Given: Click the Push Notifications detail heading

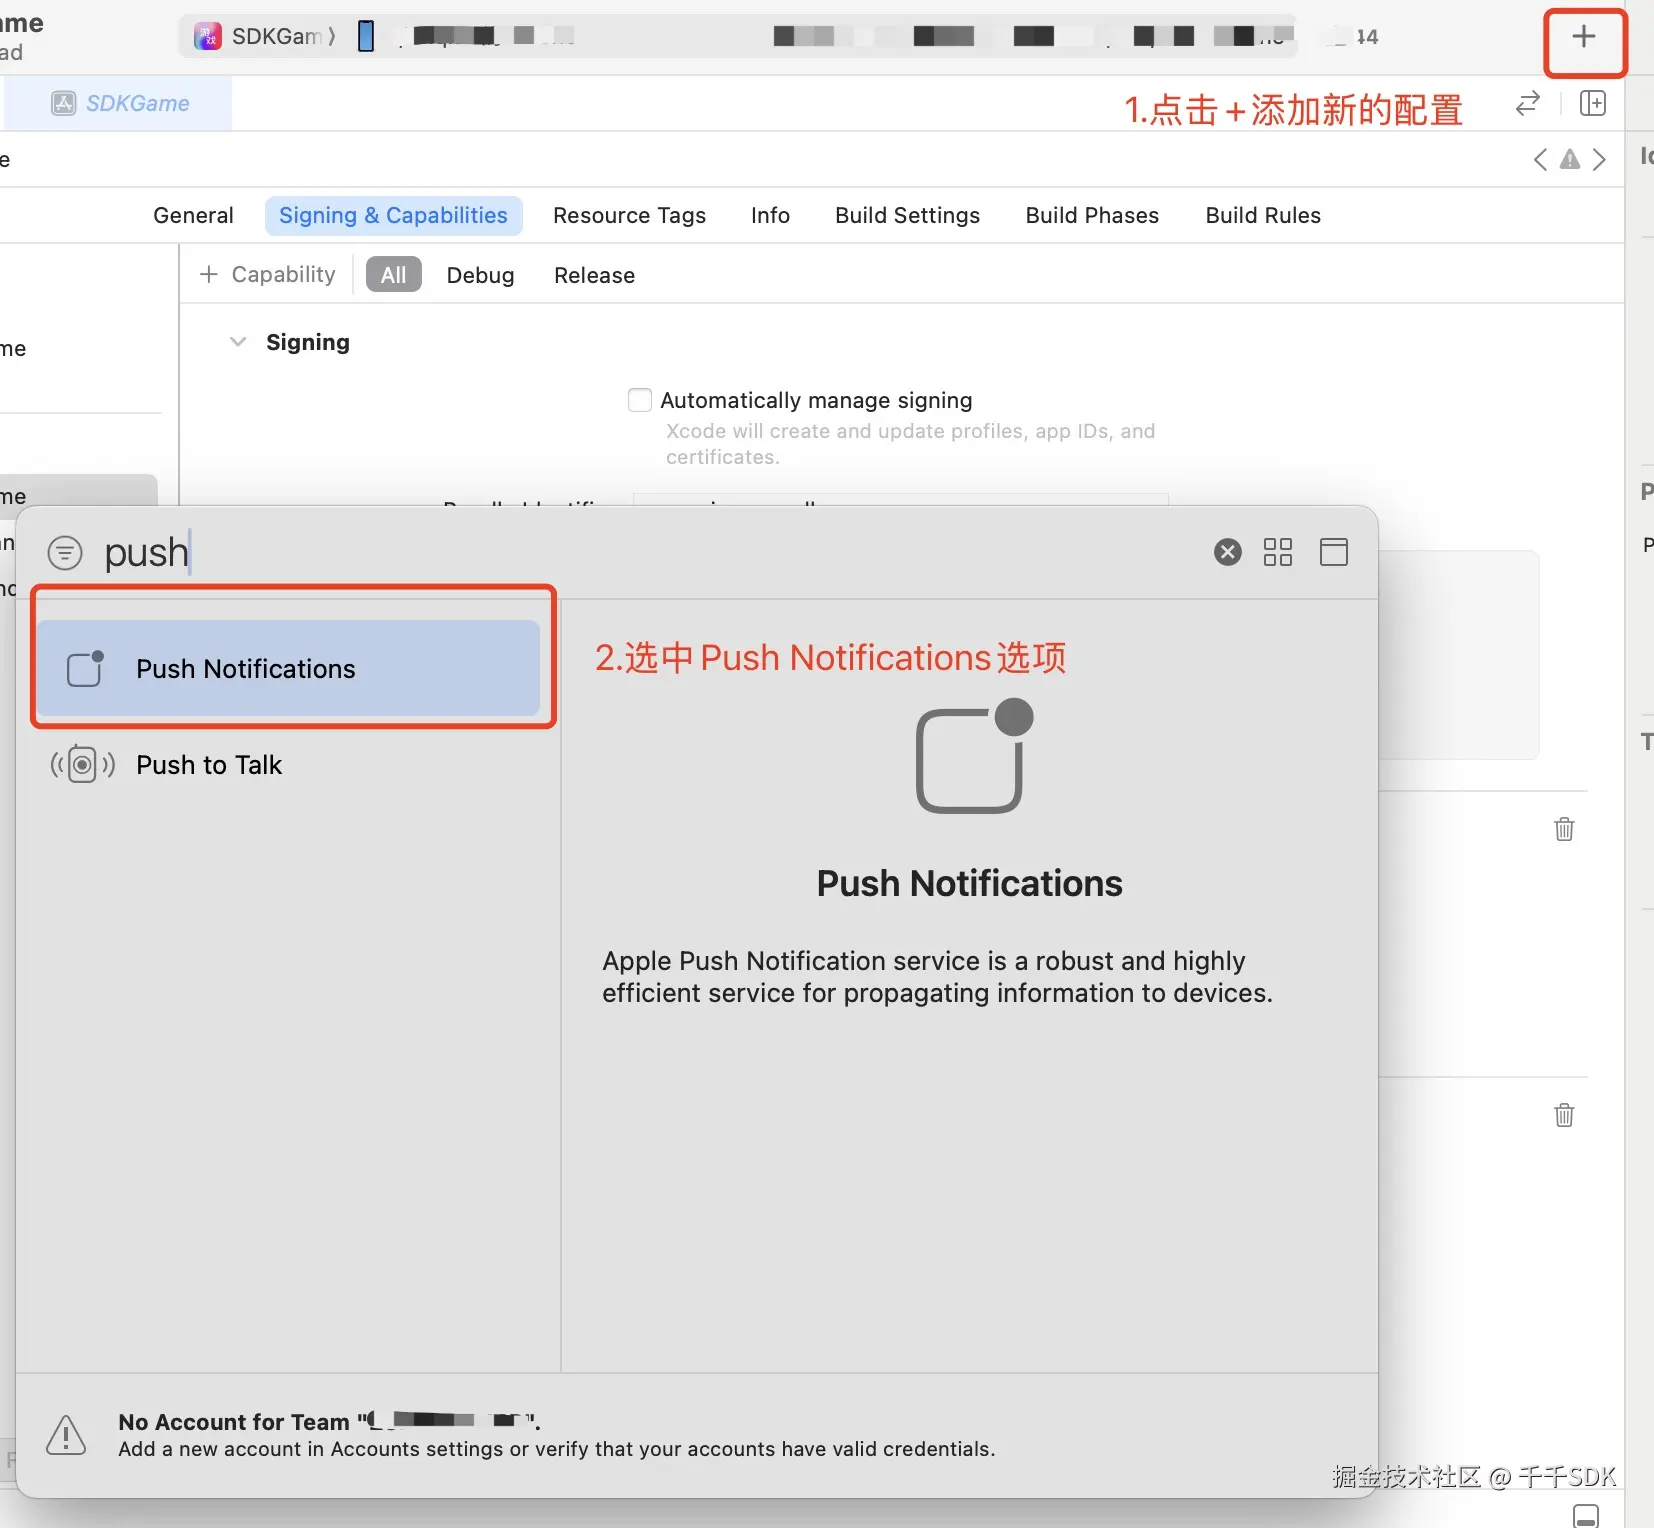Looking at the screenshot, I should (970, 884).
